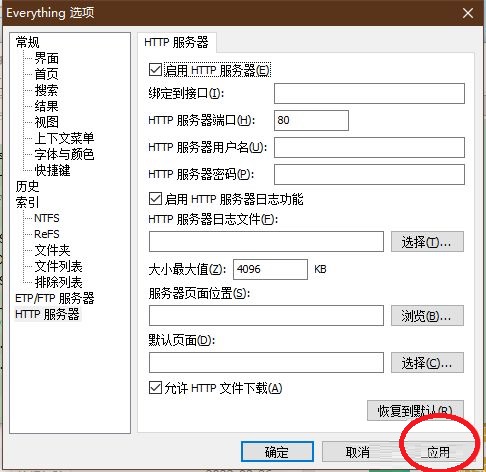Toggle 允许 HTTP 文件下载 checkbox
The height and width of the screenshot is (472, 486).
(155, 388)
